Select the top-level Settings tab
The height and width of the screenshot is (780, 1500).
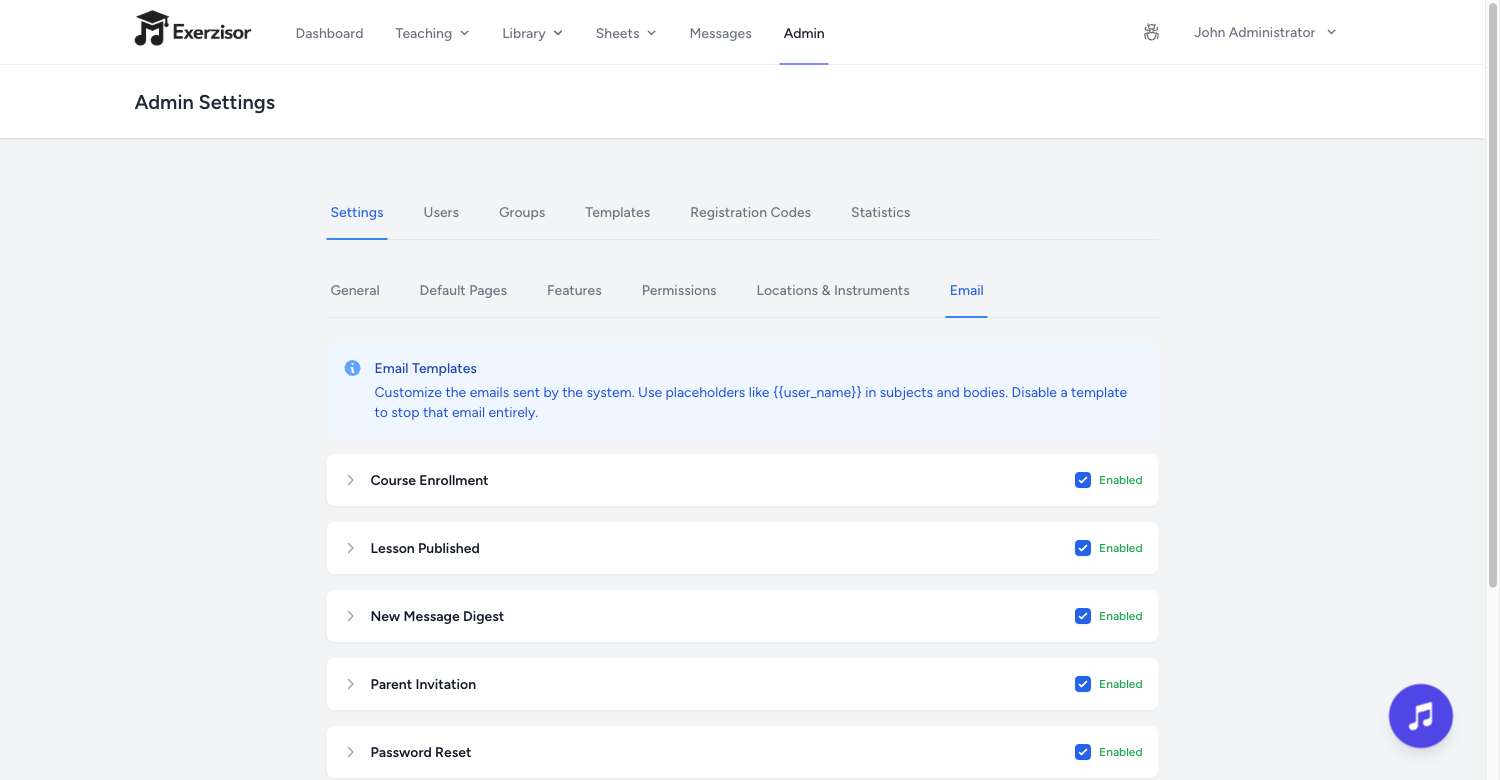click(357, 212)
